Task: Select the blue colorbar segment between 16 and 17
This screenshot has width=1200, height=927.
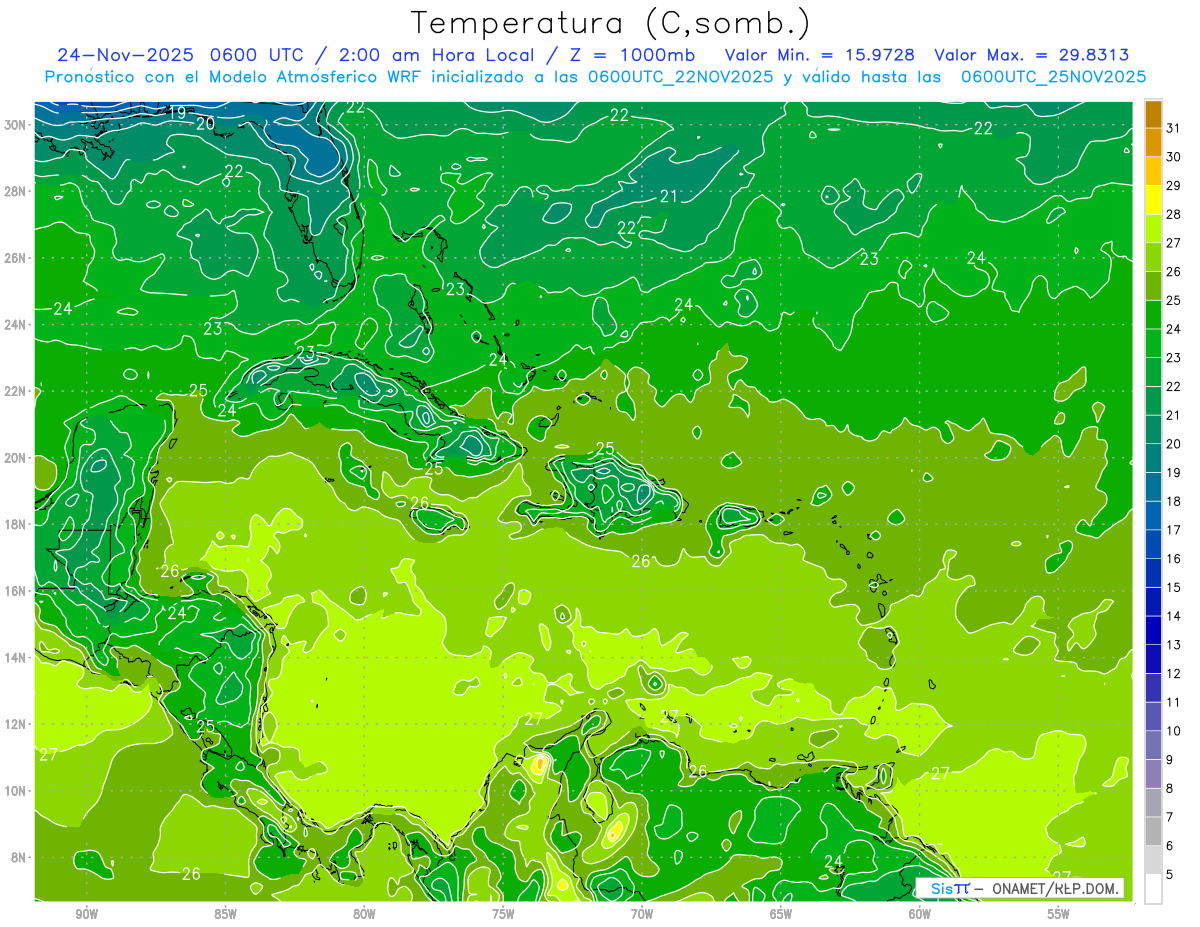Action: [1153, 545]
